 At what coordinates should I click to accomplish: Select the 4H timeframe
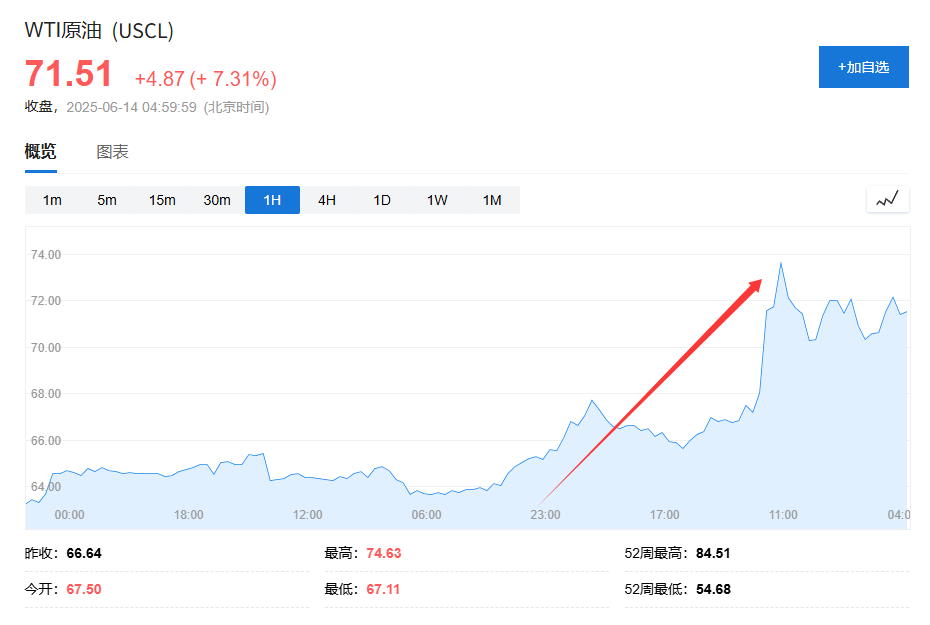click(x=326, y=199)
